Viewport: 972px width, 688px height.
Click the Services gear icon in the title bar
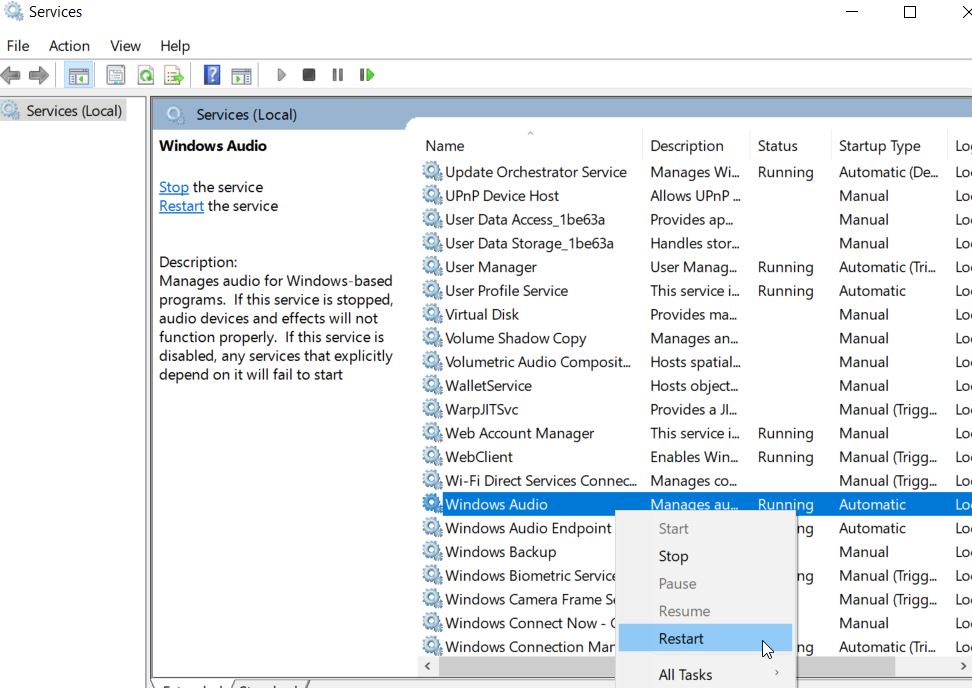click(14, 12)
